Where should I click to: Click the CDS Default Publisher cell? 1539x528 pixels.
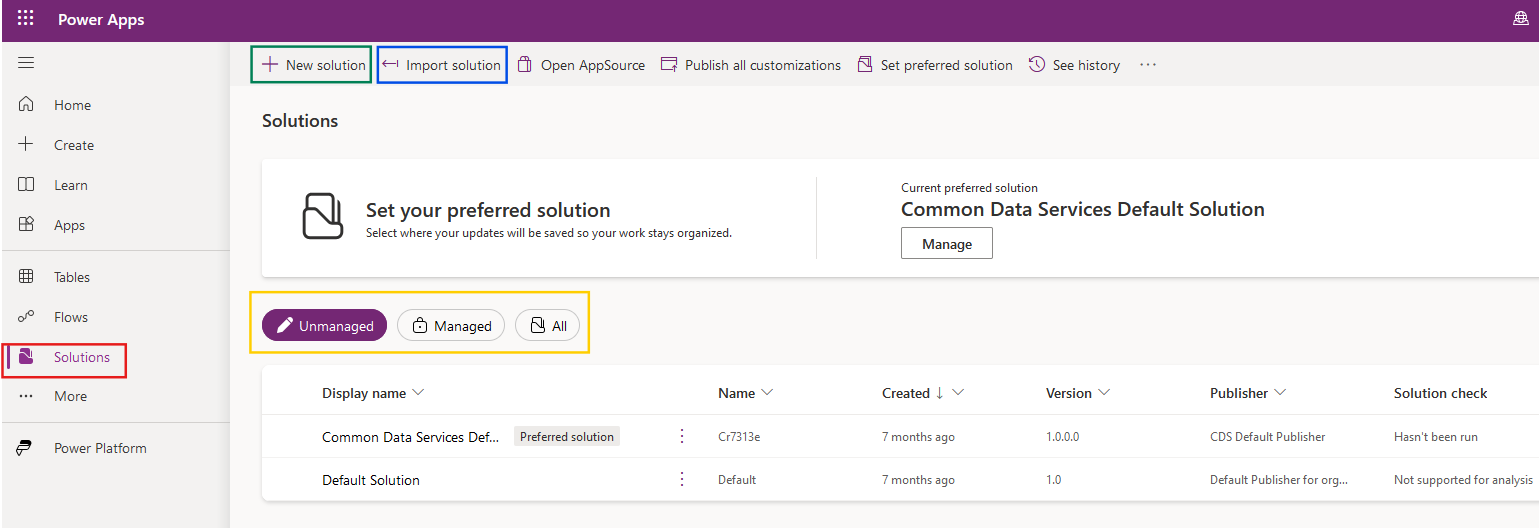click(x=1268, y=437)
